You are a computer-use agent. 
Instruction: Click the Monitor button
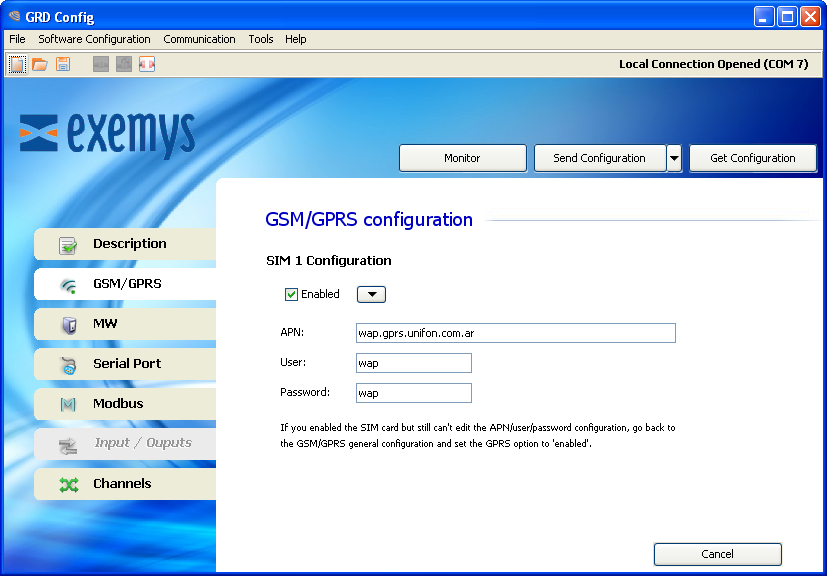click(x=462, y=158)
